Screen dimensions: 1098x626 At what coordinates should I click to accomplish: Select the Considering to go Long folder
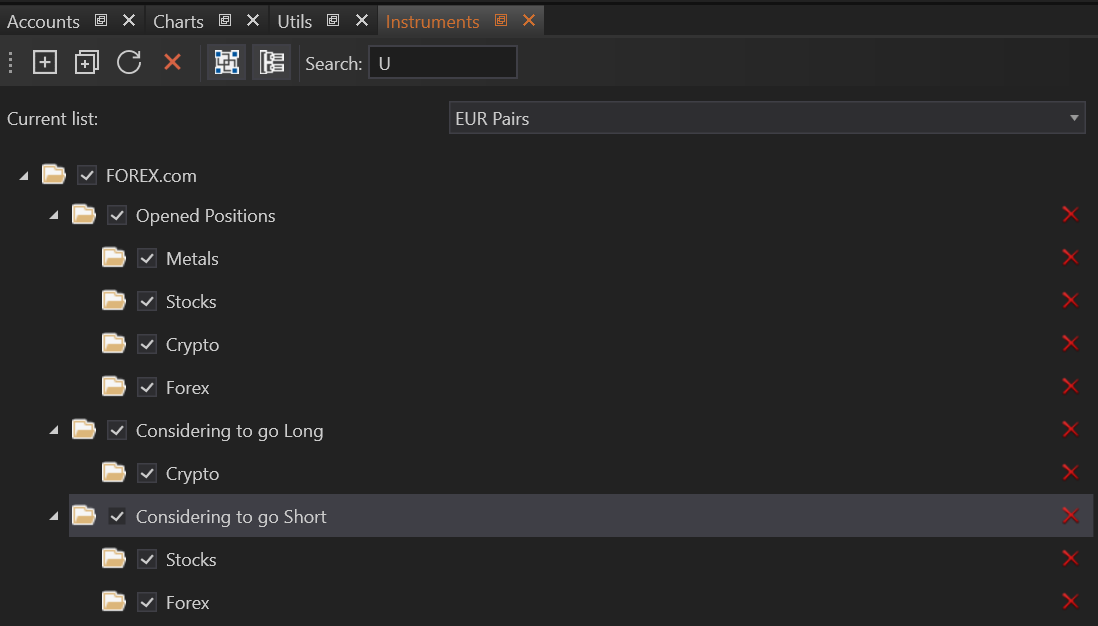coord(229,431)
